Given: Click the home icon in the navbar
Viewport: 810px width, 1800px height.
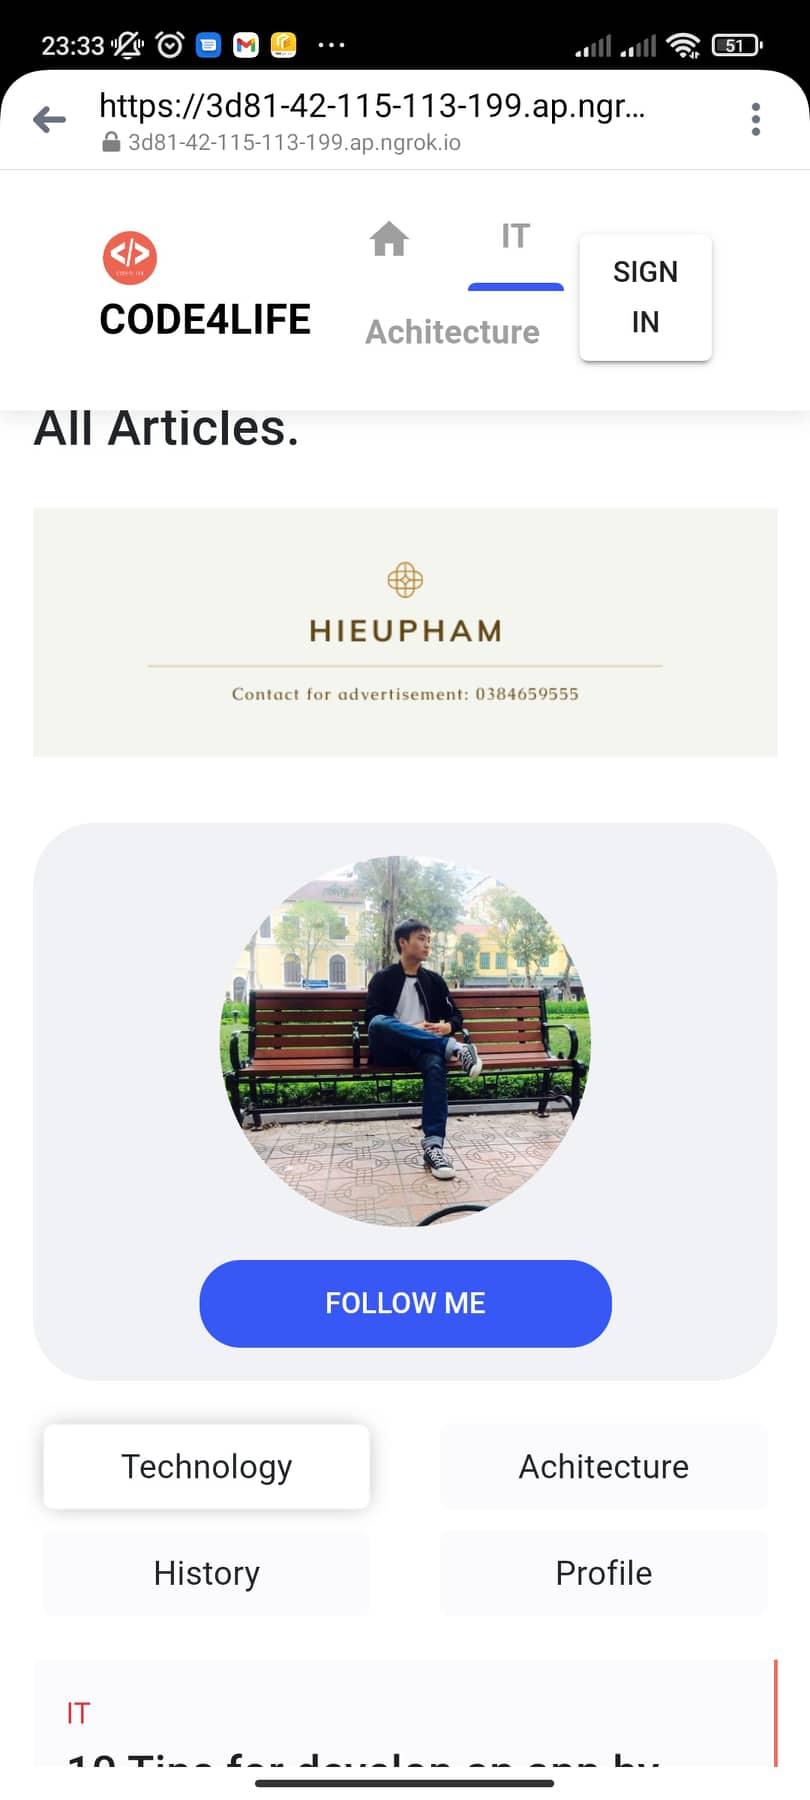Looking at the screenshot, I should tap(389, 239).
